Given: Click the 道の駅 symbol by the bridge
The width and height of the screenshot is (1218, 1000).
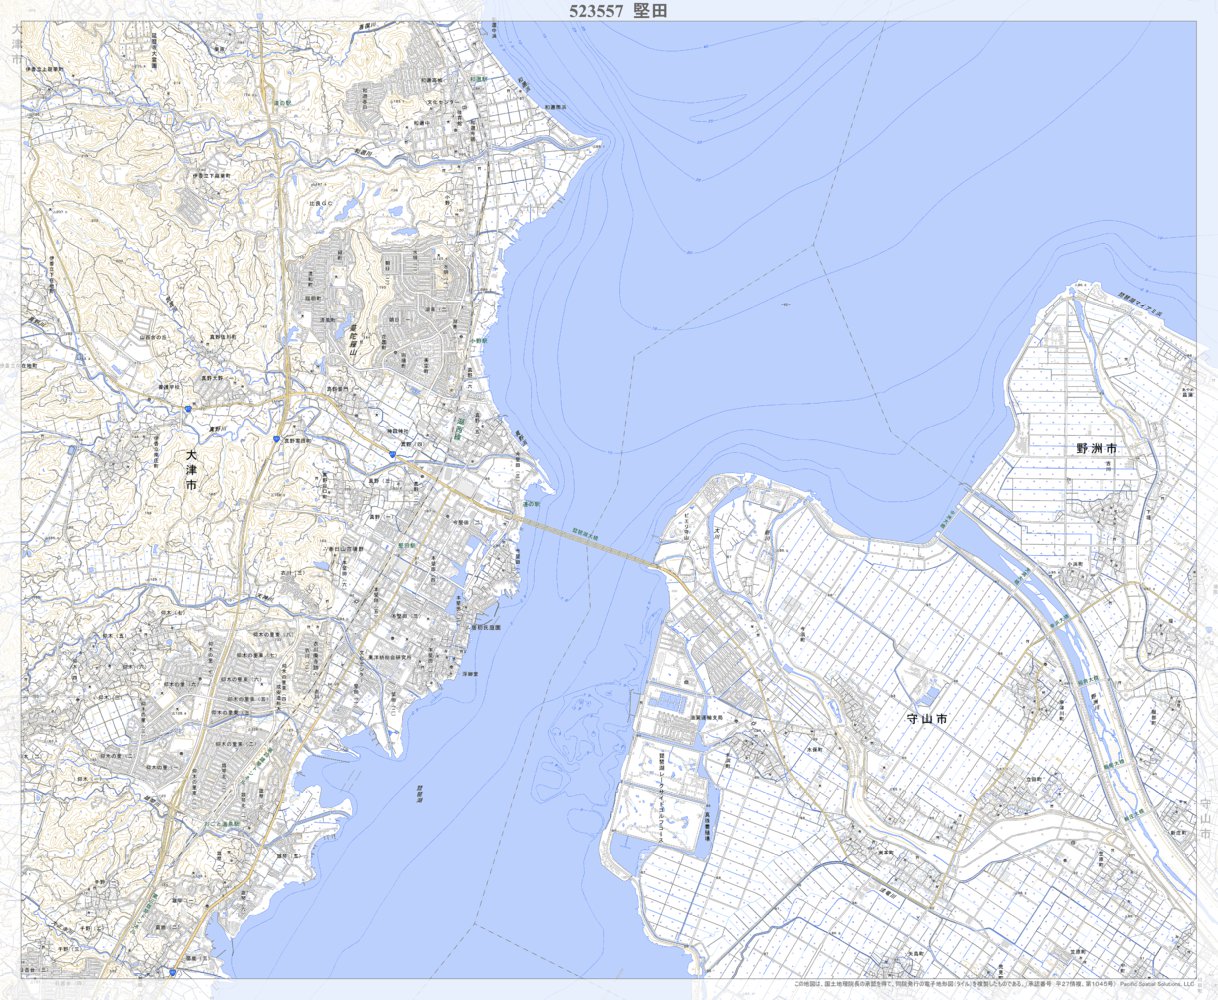Looking at the screenshot, I should pyautogui.click(x=531, y=503).
